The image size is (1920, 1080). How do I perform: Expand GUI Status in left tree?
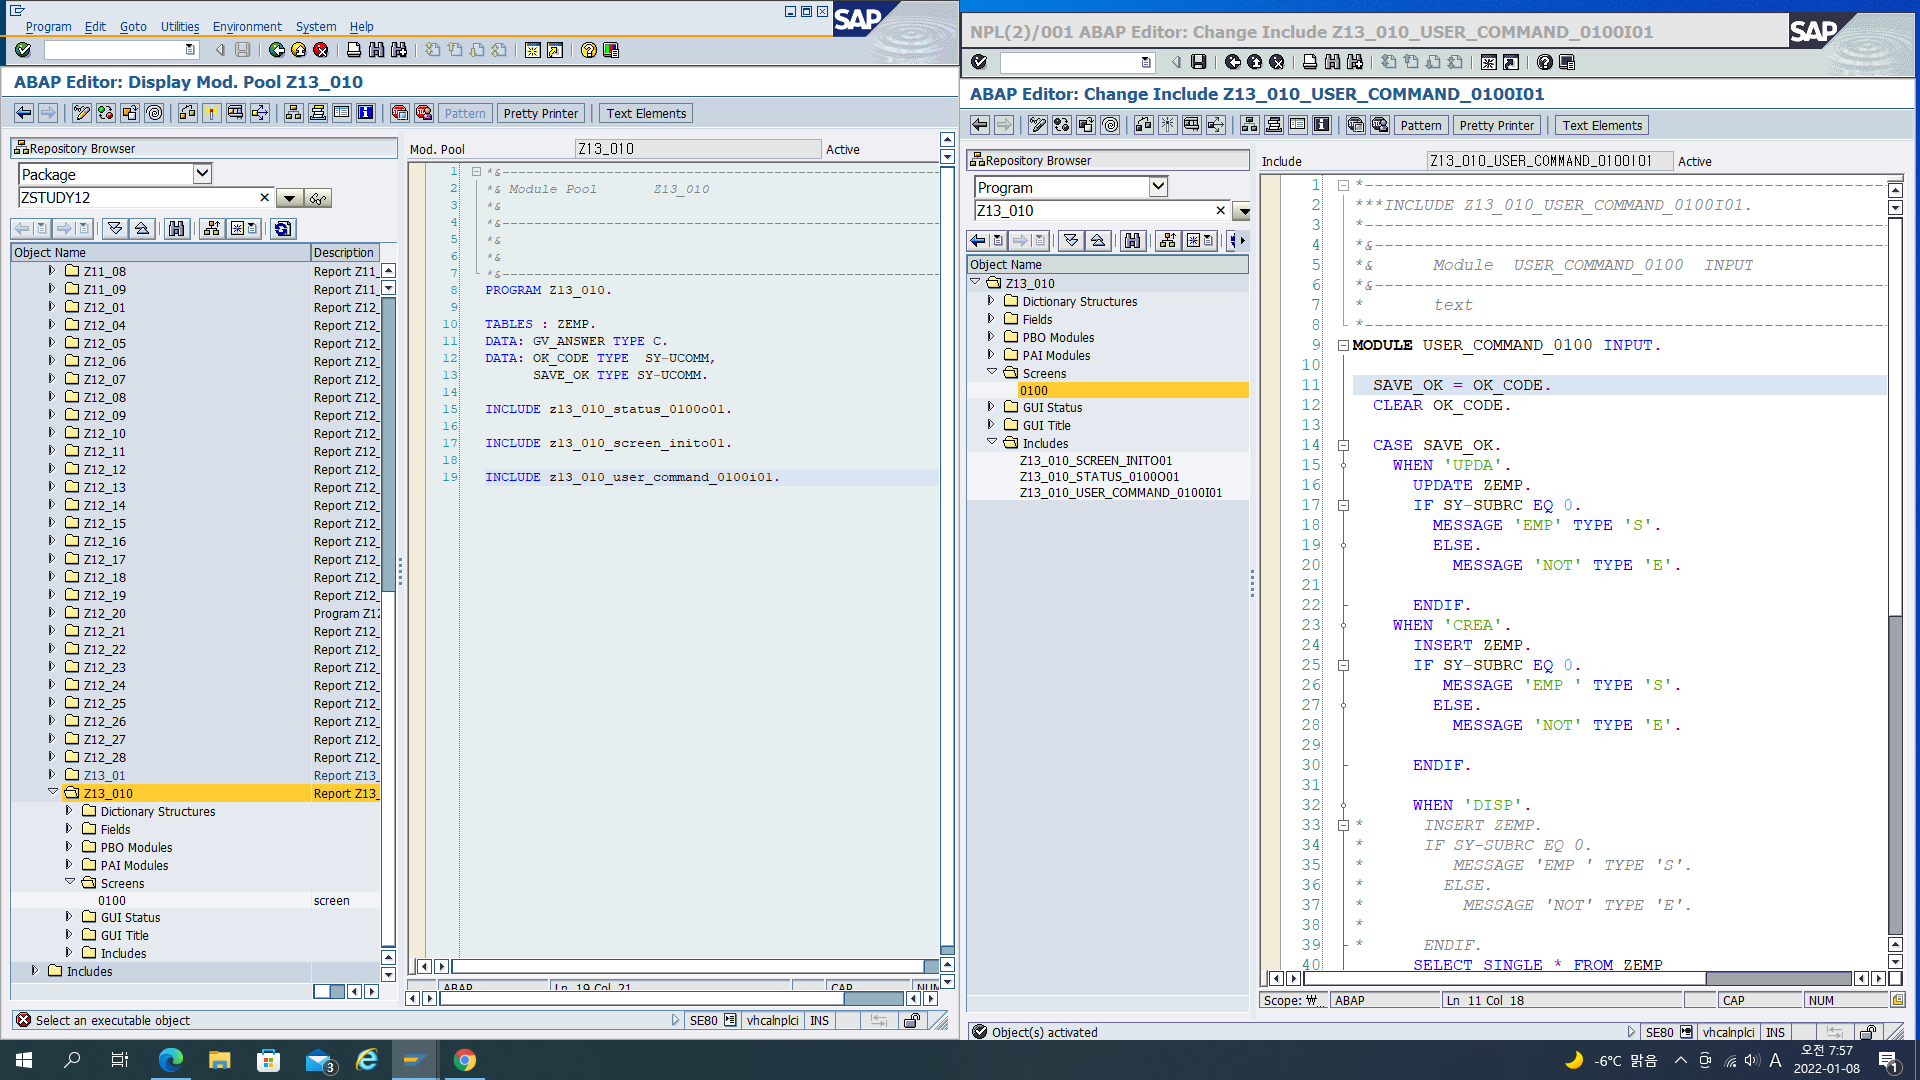point(69,916)
